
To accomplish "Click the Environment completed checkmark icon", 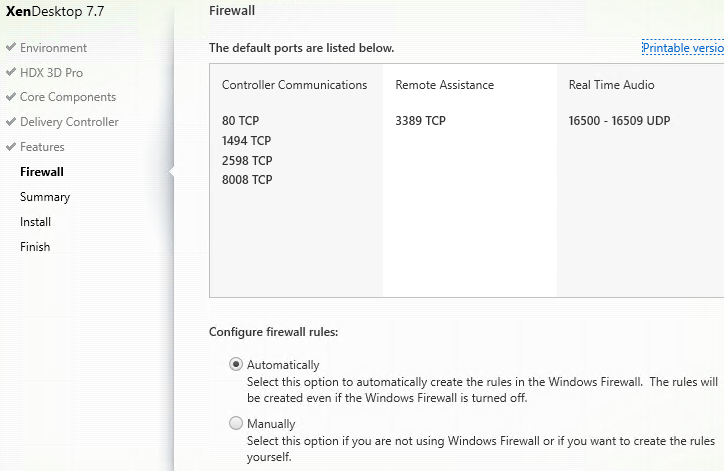I will 11,47.
